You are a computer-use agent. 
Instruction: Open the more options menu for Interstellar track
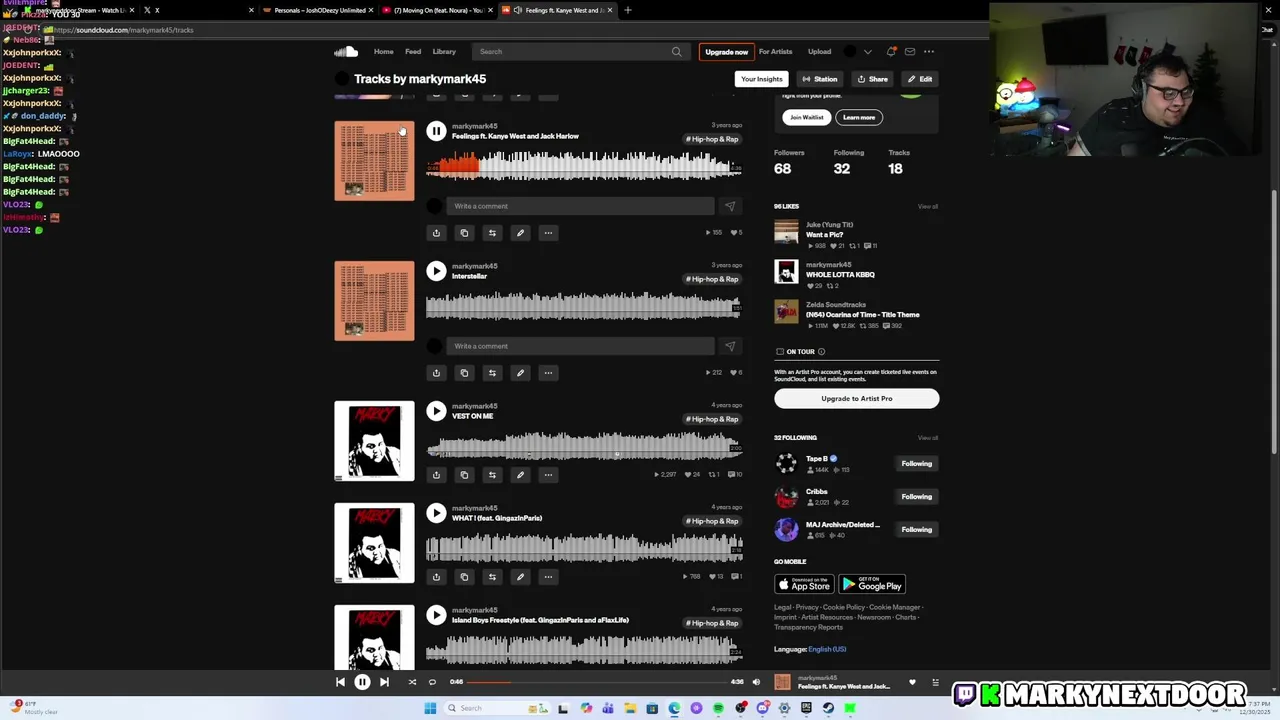point(548,373)
